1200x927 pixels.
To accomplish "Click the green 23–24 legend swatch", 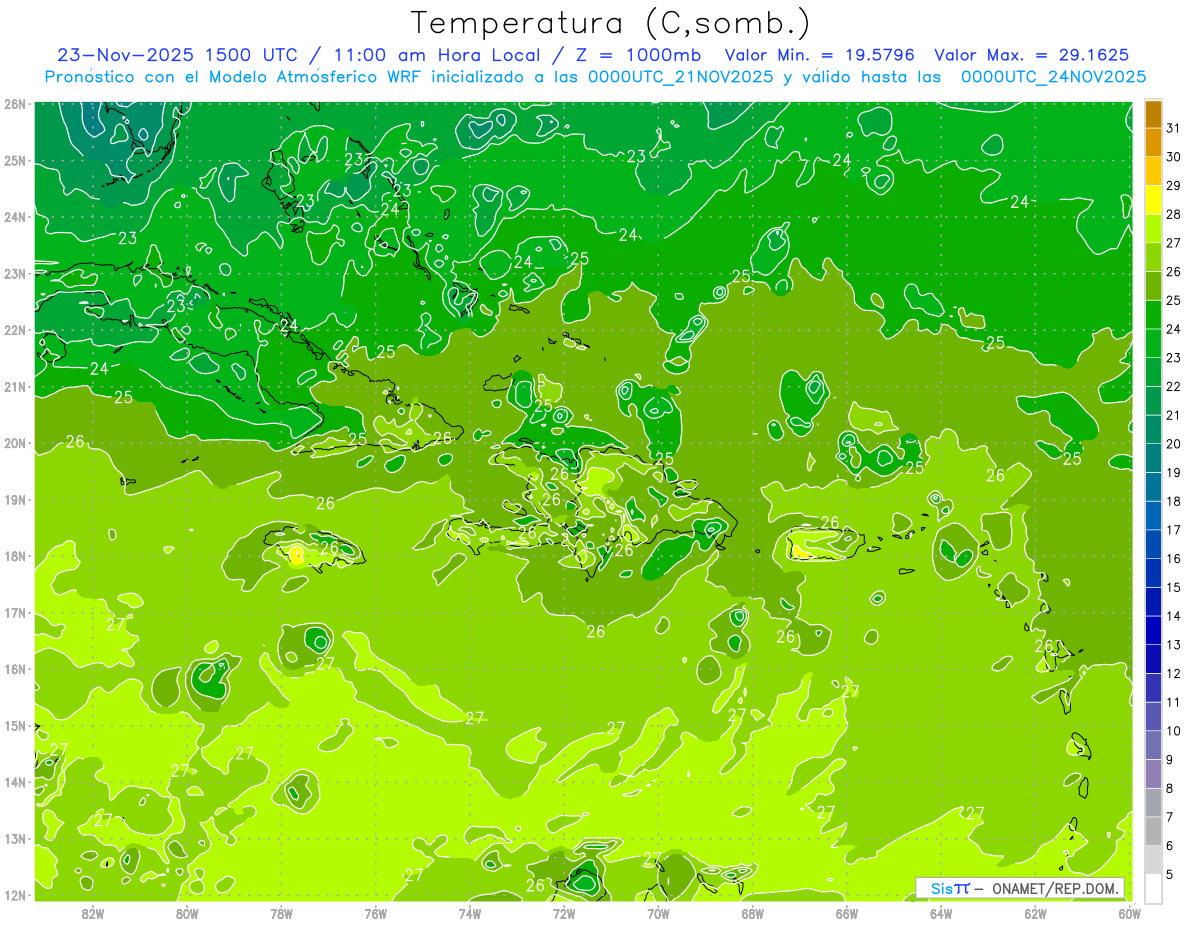I will point(1153,343).
